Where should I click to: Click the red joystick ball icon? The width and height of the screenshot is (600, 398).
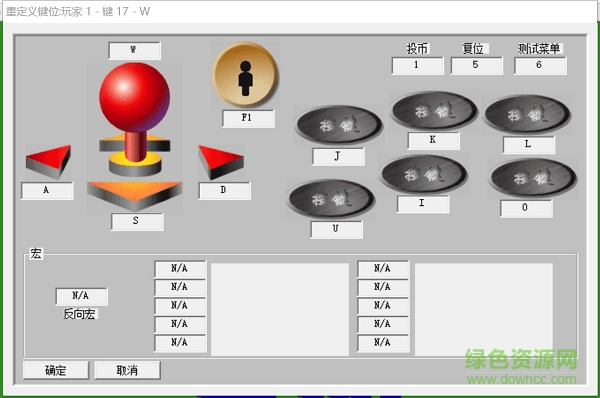pyautogui.click(x=134, y=98)
